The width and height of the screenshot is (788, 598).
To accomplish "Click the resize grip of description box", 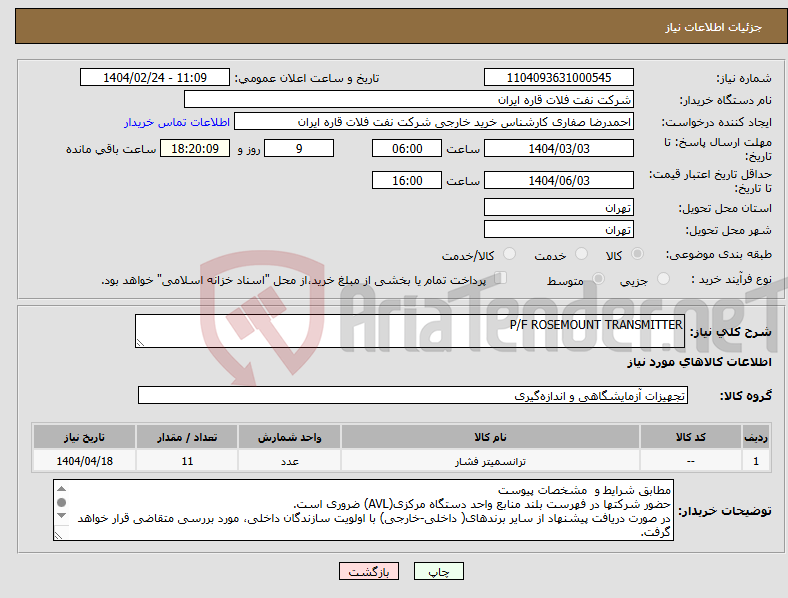I will (x=140, y=343).
